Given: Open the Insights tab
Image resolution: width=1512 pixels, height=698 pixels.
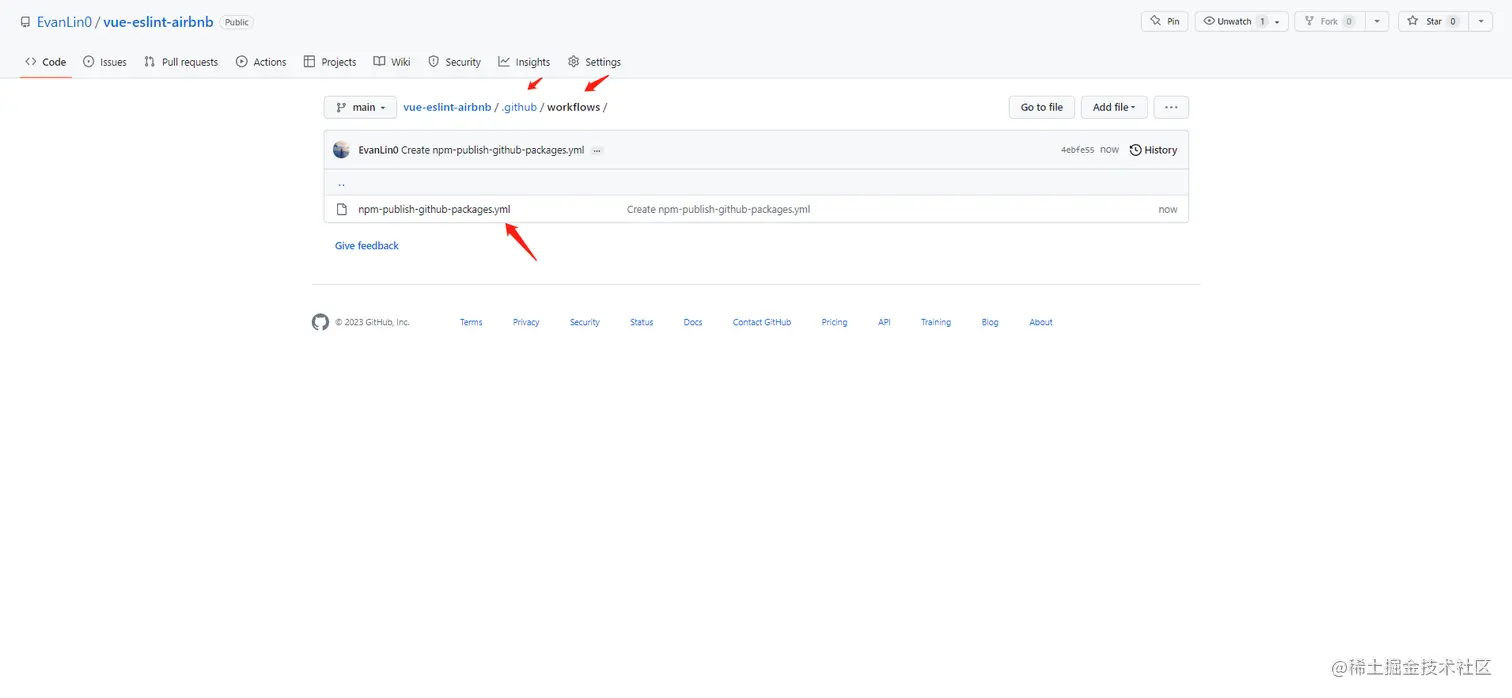Looking at the screenshot, I should point(524,62).
